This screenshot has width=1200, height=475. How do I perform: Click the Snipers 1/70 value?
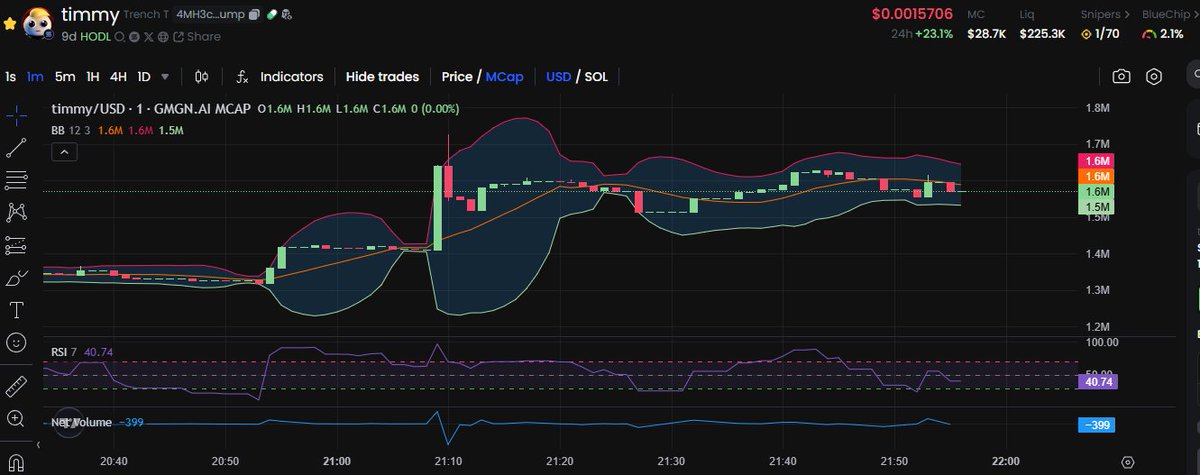click(x=1100, y=34)
